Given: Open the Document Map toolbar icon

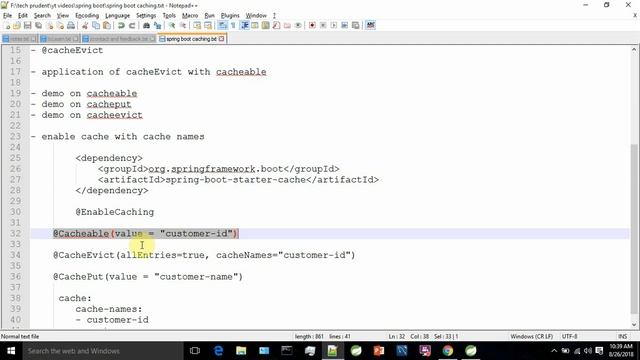Looking at the screenshot, I should tap(266, 25).
